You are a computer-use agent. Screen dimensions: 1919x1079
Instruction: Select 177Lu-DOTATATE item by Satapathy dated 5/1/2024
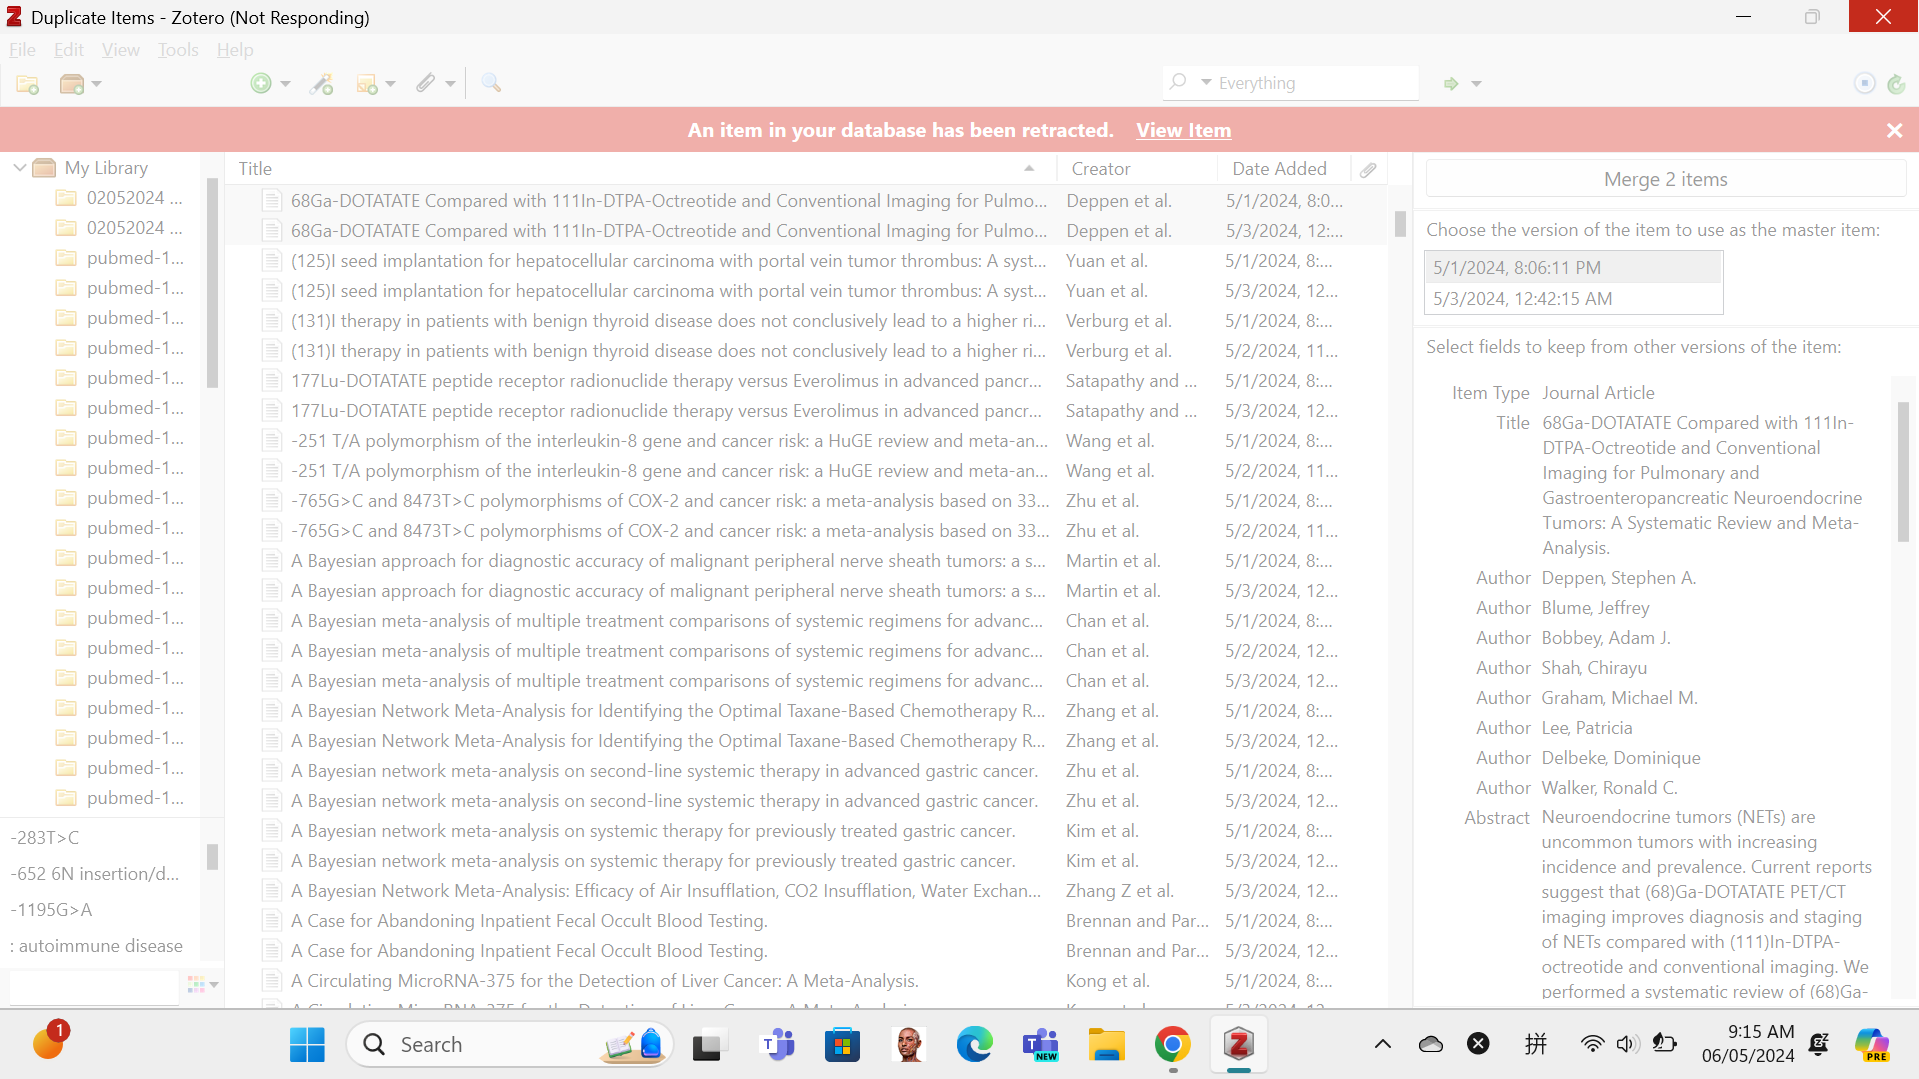[806, 381]
